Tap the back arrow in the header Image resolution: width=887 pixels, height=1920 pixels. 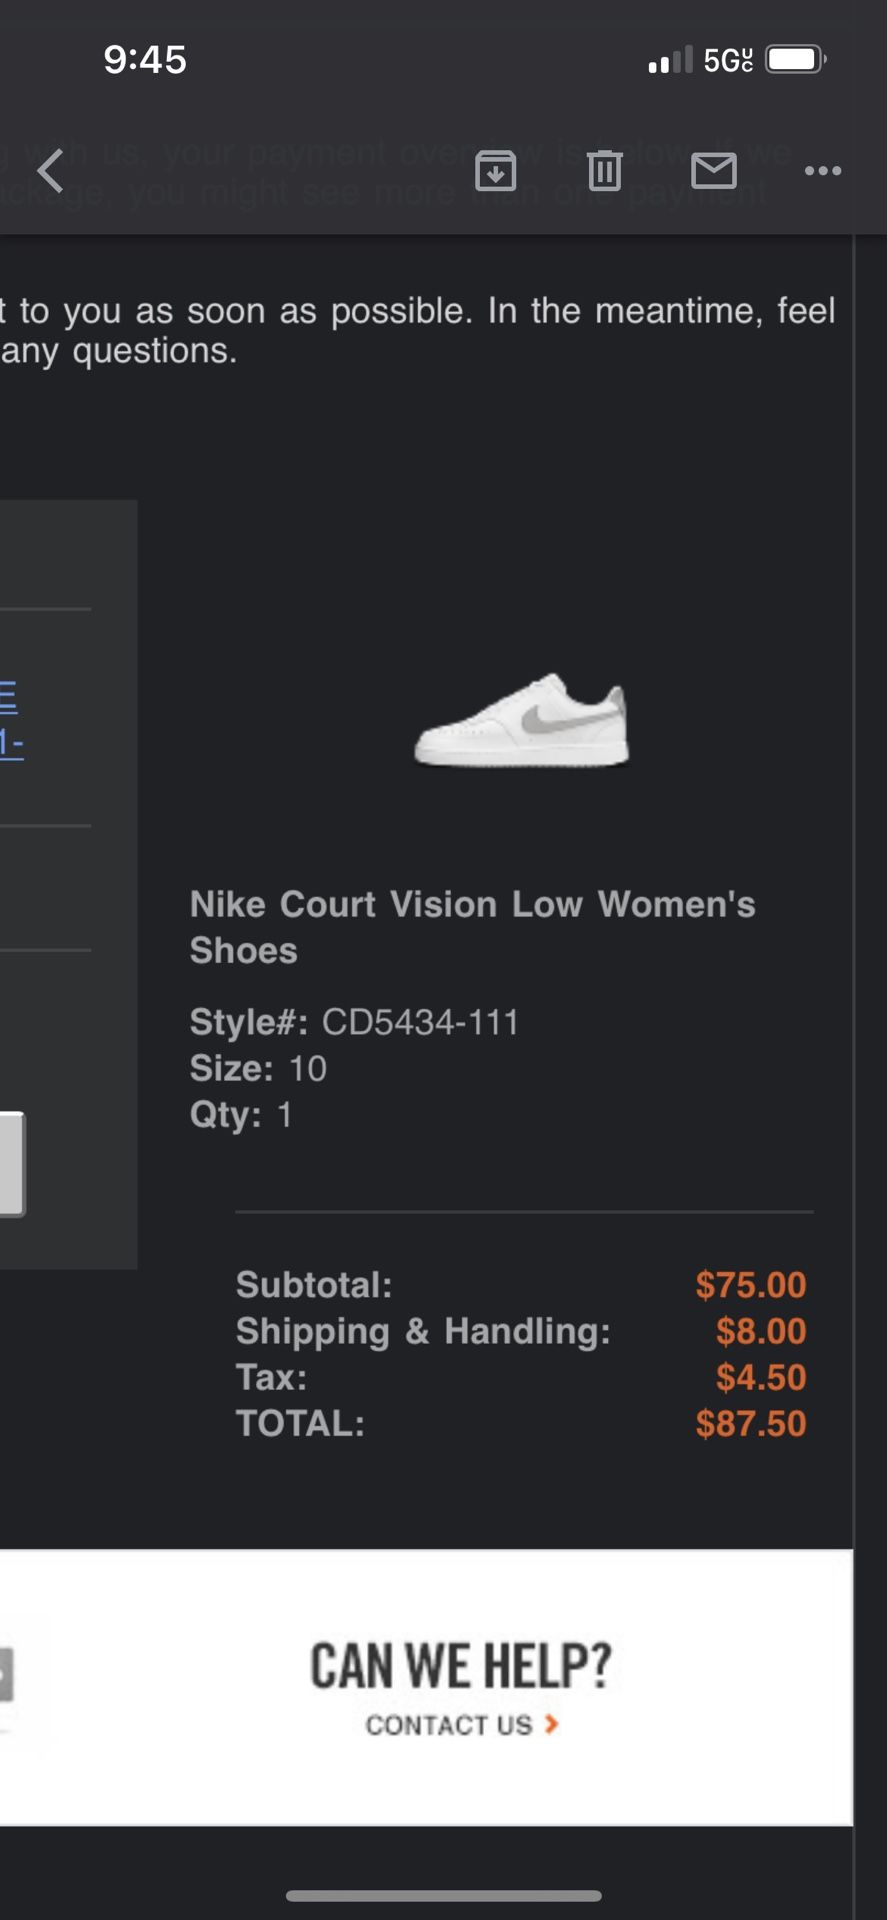tap(50, 170)
